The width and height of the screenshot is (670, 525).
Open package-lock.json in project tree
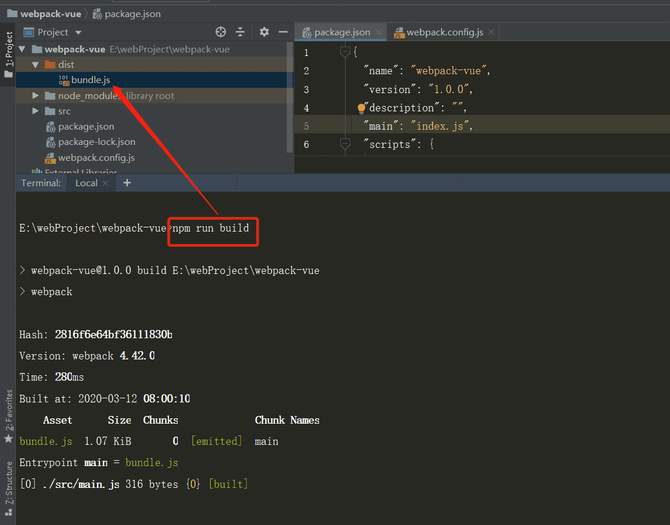click(x=97, y=142)
